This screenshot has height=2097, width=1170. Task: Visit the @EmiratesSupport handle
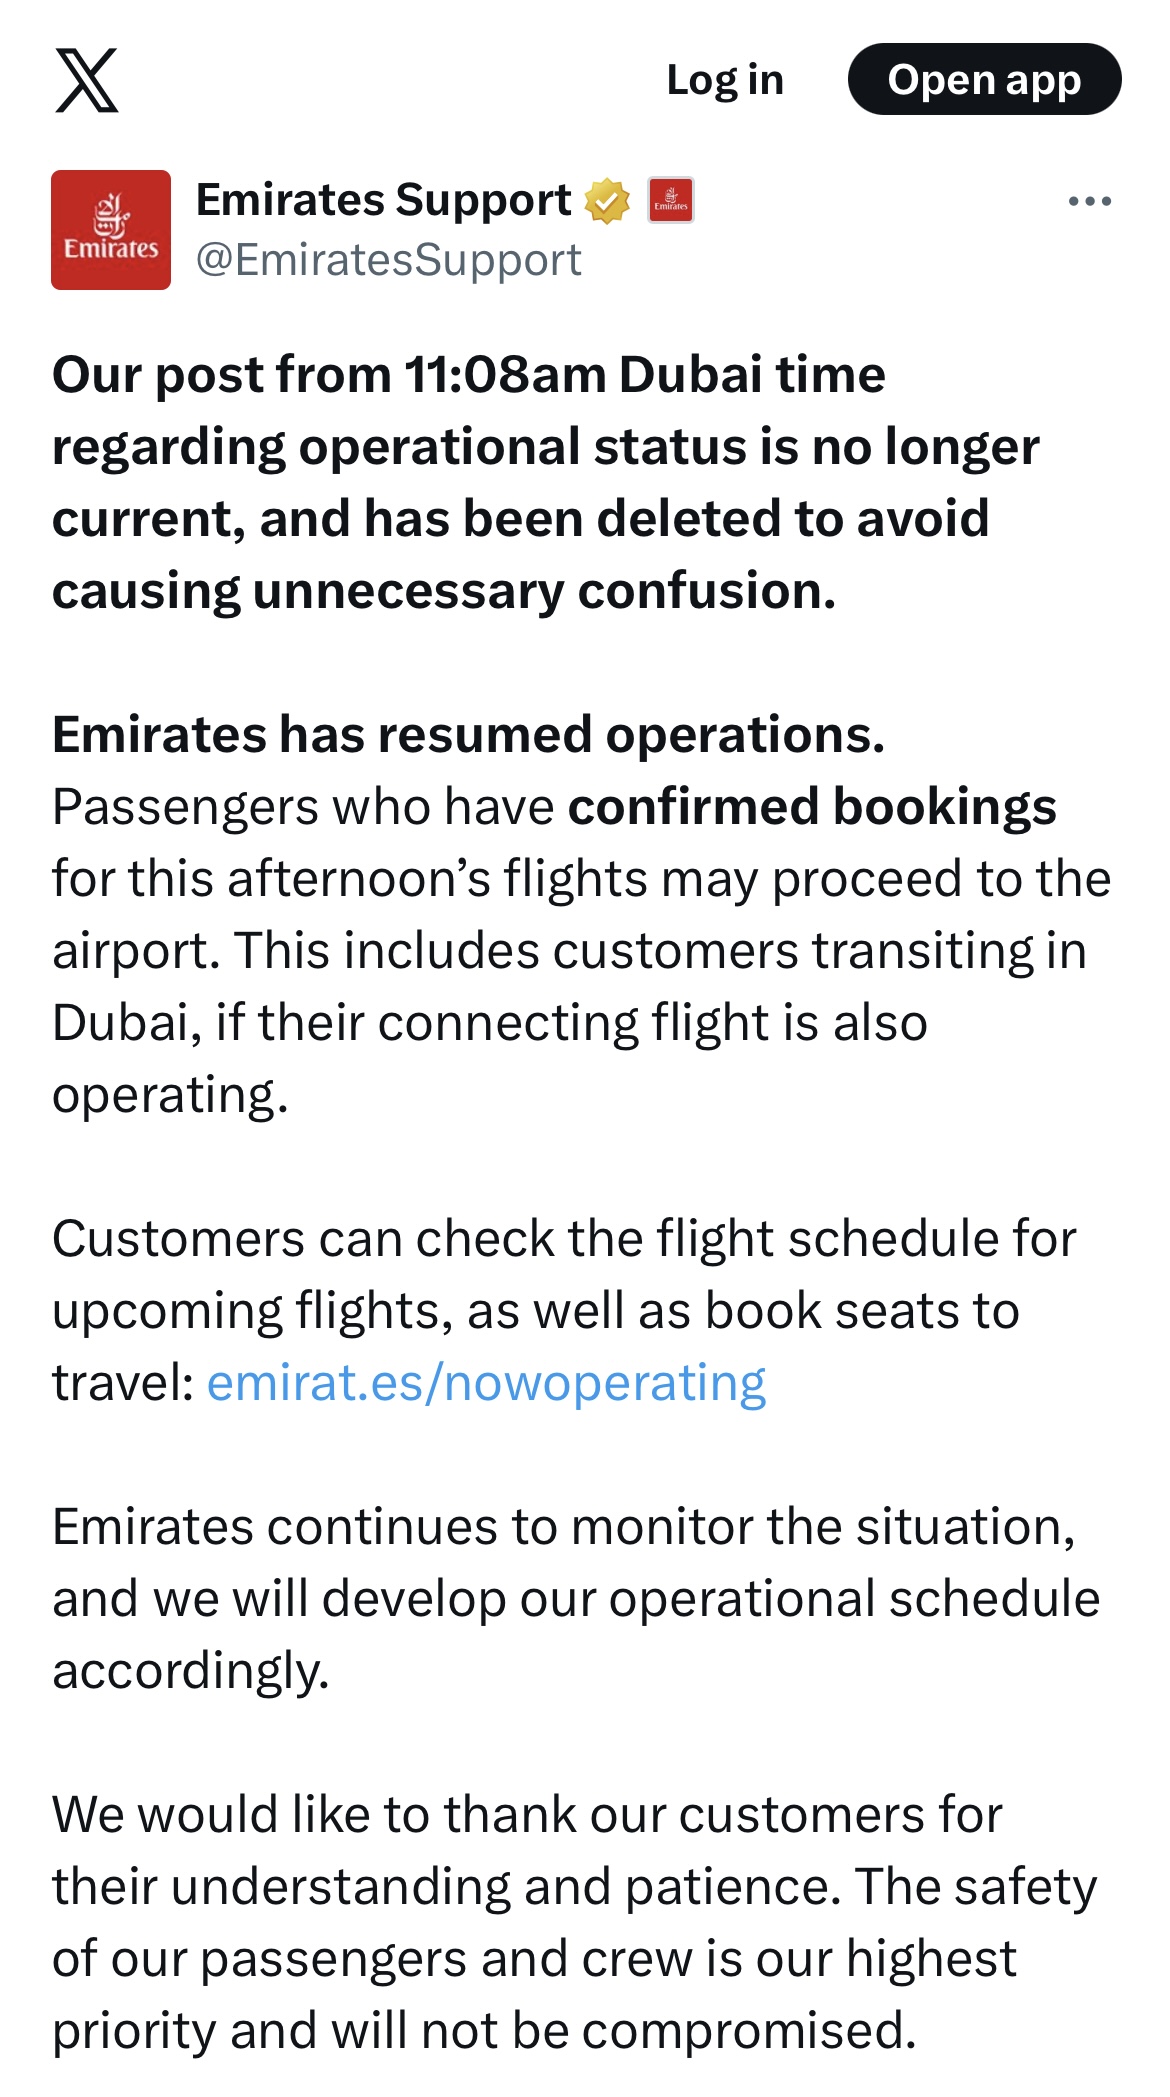tap(388, 260)
